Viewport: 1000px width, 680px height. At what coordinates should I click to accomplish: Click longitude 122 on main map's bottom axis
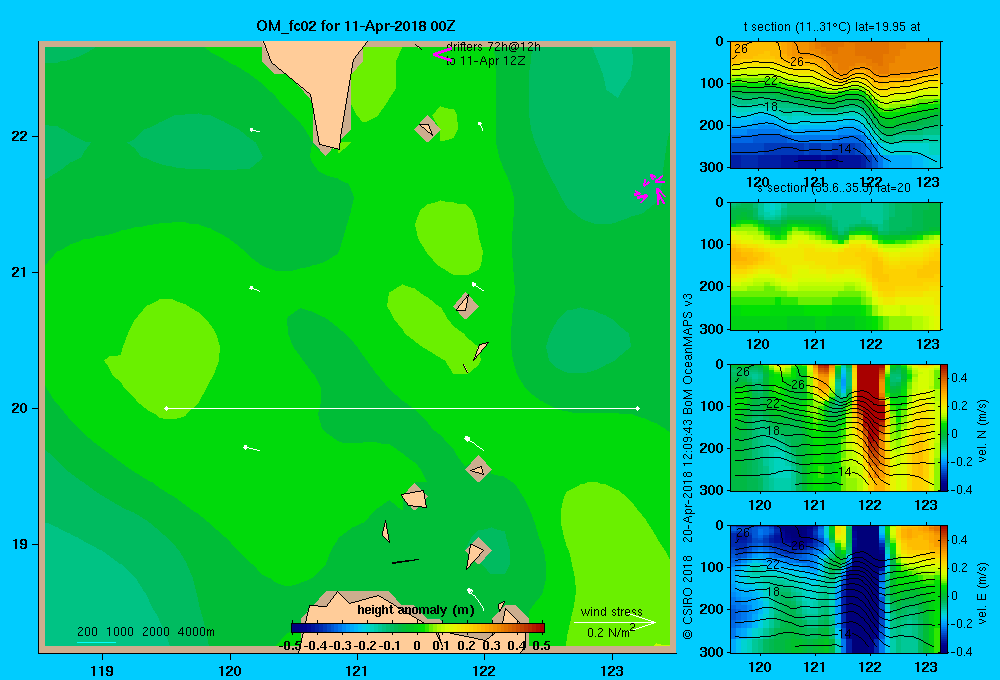[485, 670]
